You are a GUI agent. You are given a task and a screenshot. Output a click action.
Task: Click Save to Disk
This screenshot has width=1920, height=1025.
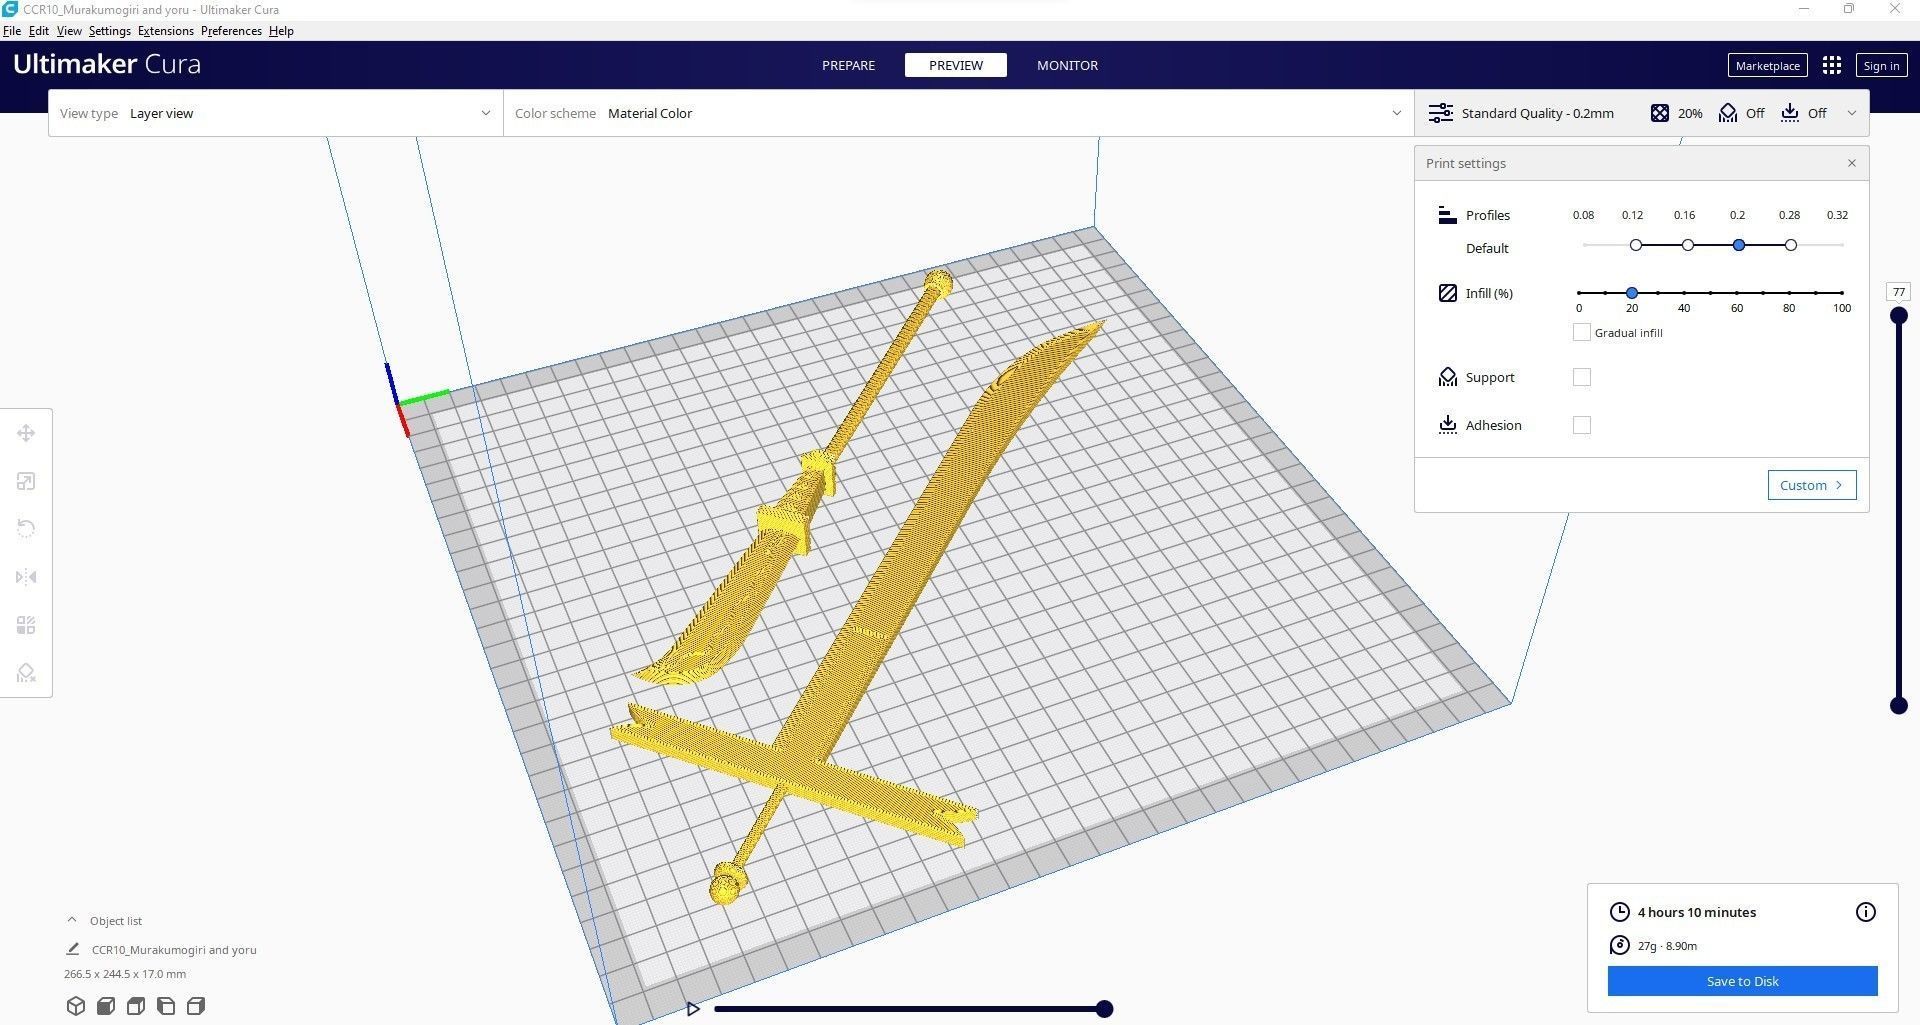pyautogui.click(x=1742, y=981)
